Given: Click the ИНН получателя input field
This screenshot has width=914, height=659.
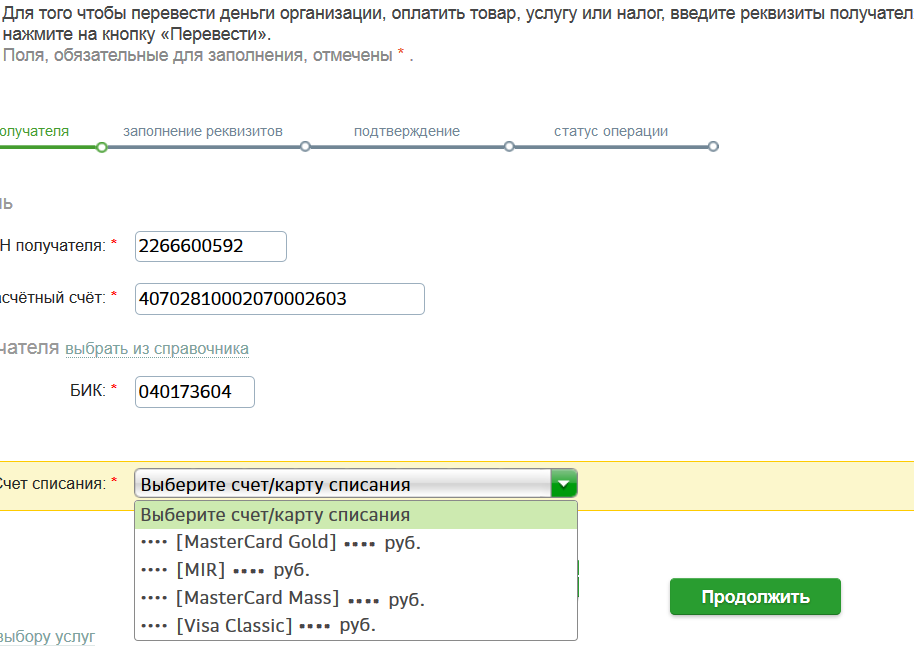Looking at the screenshot, I should [x=210, y=246].
